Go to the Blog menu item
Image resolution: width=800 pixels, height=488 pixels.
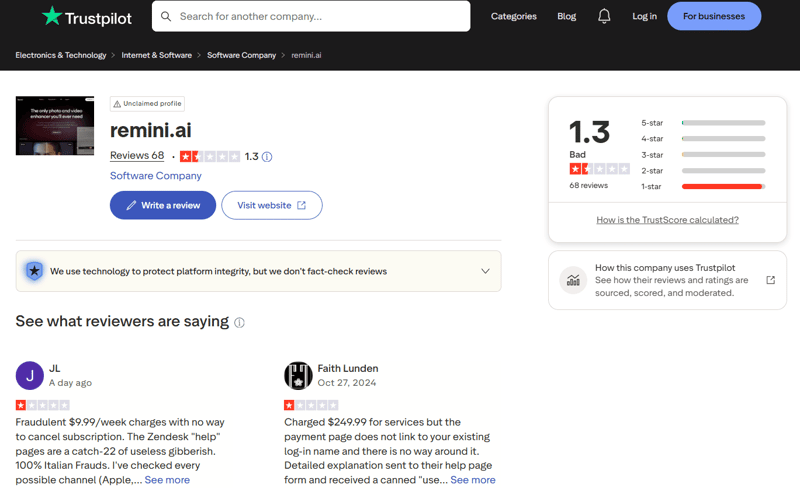pyautogui.click(x=566, y=16)
